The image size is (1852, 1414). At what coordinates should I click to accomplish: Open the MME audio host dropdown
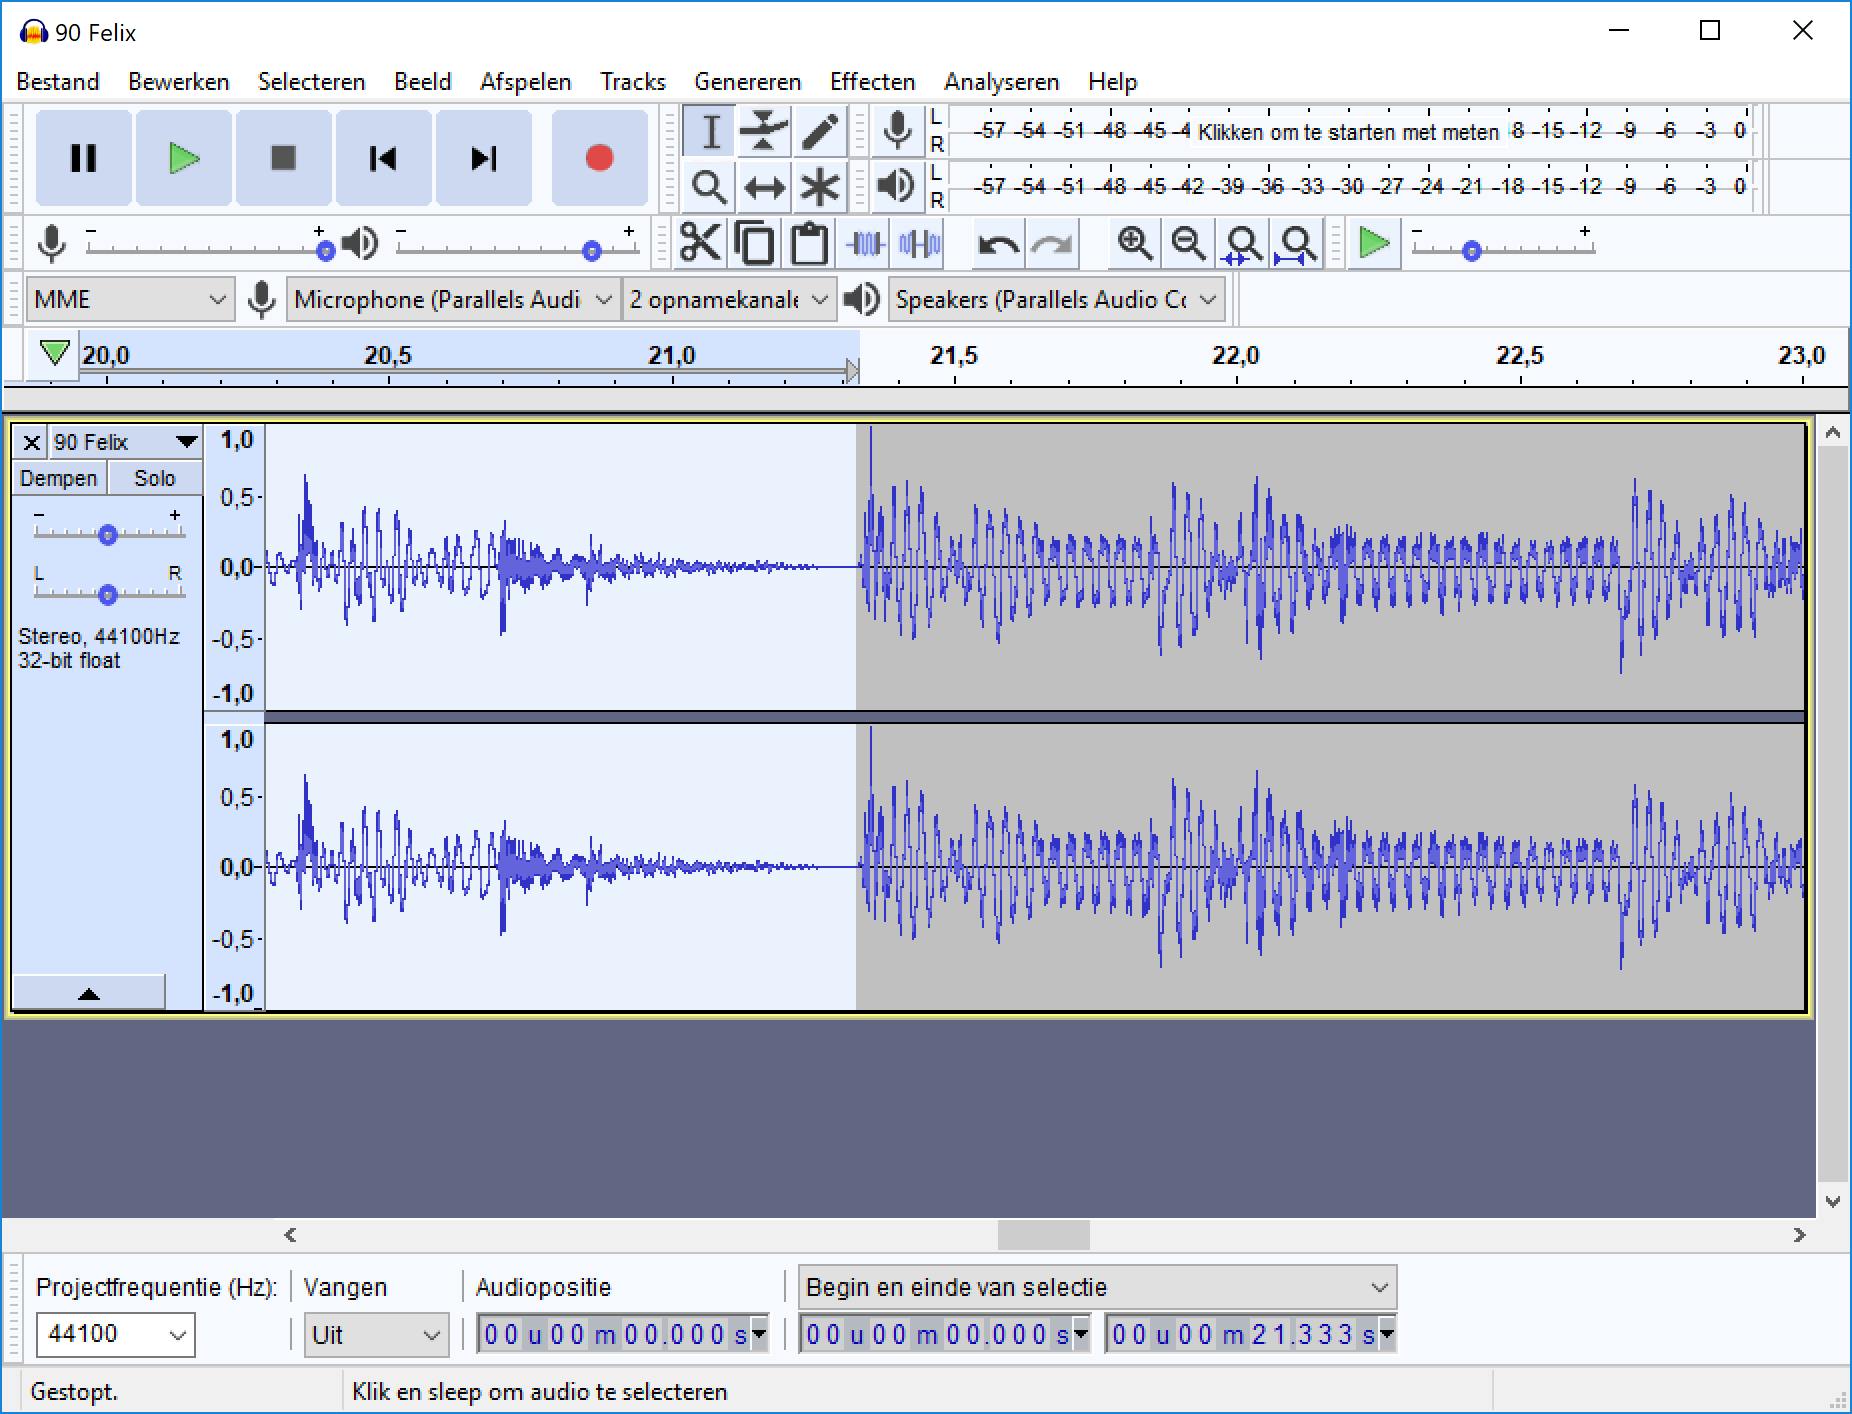(129, 300)
